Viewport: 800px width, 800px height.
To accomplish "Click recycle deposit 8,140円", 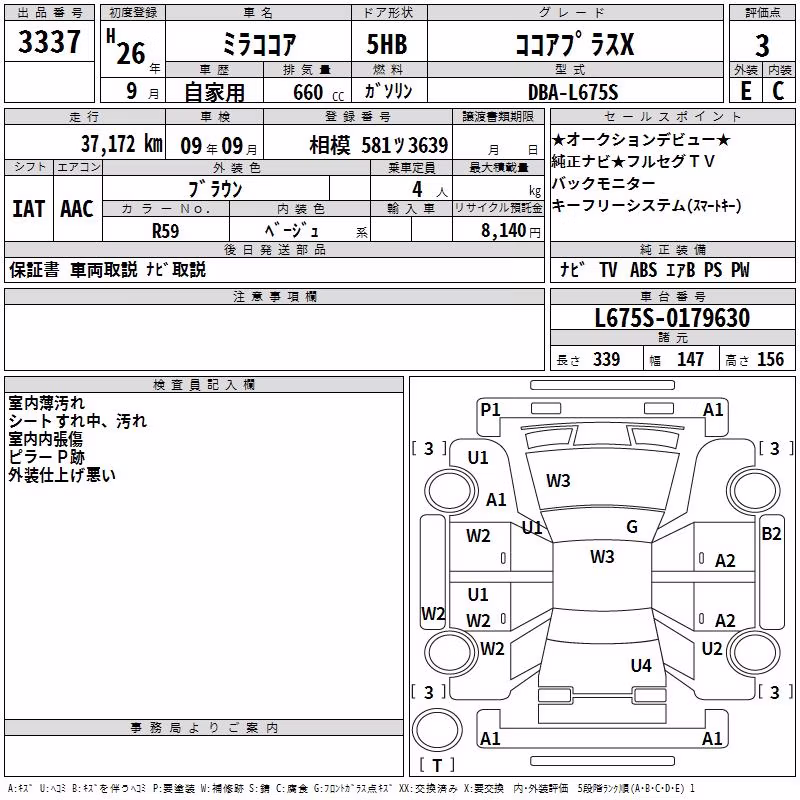I will click(x=510, y=231).
